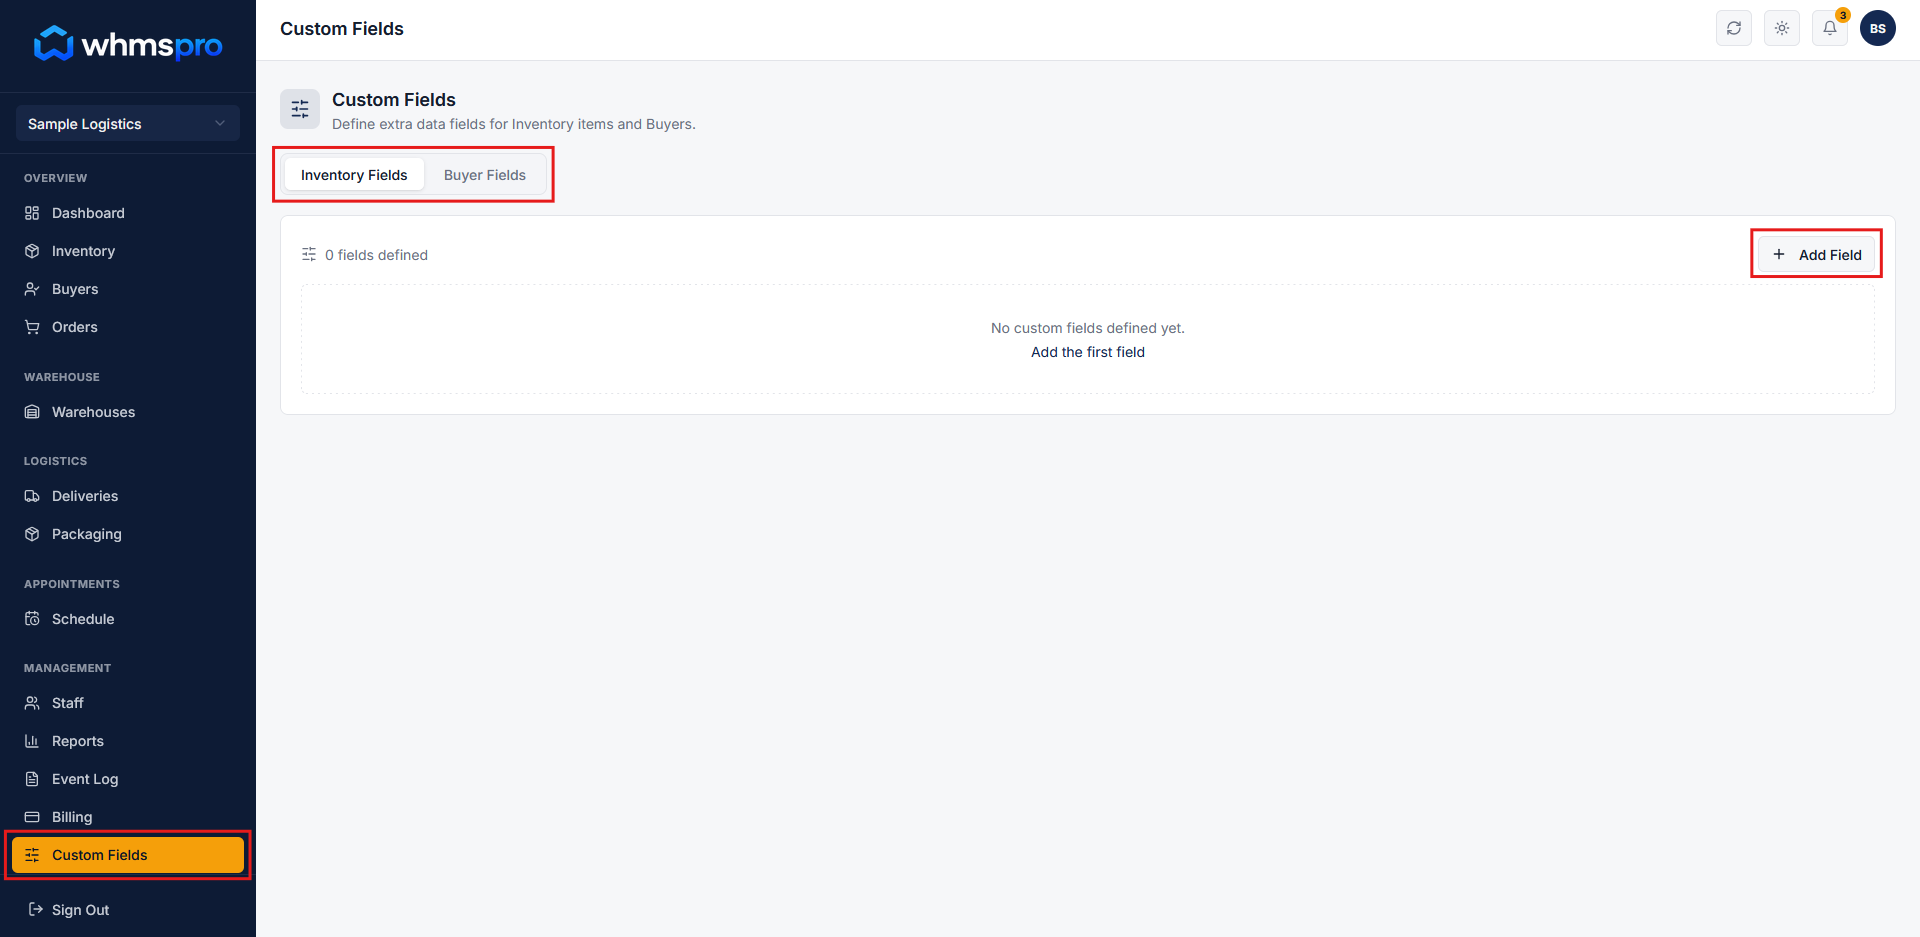The image size is (1920, 937).
Task: Click the Deliveries truck icon
Action: tap(32, 496)
